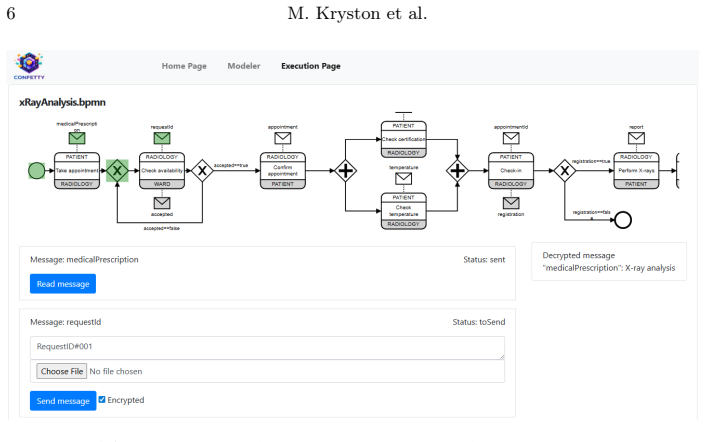Viewport: 704px width, 442px height.
Task: Select the Take appointment task box
Action: 77,171
